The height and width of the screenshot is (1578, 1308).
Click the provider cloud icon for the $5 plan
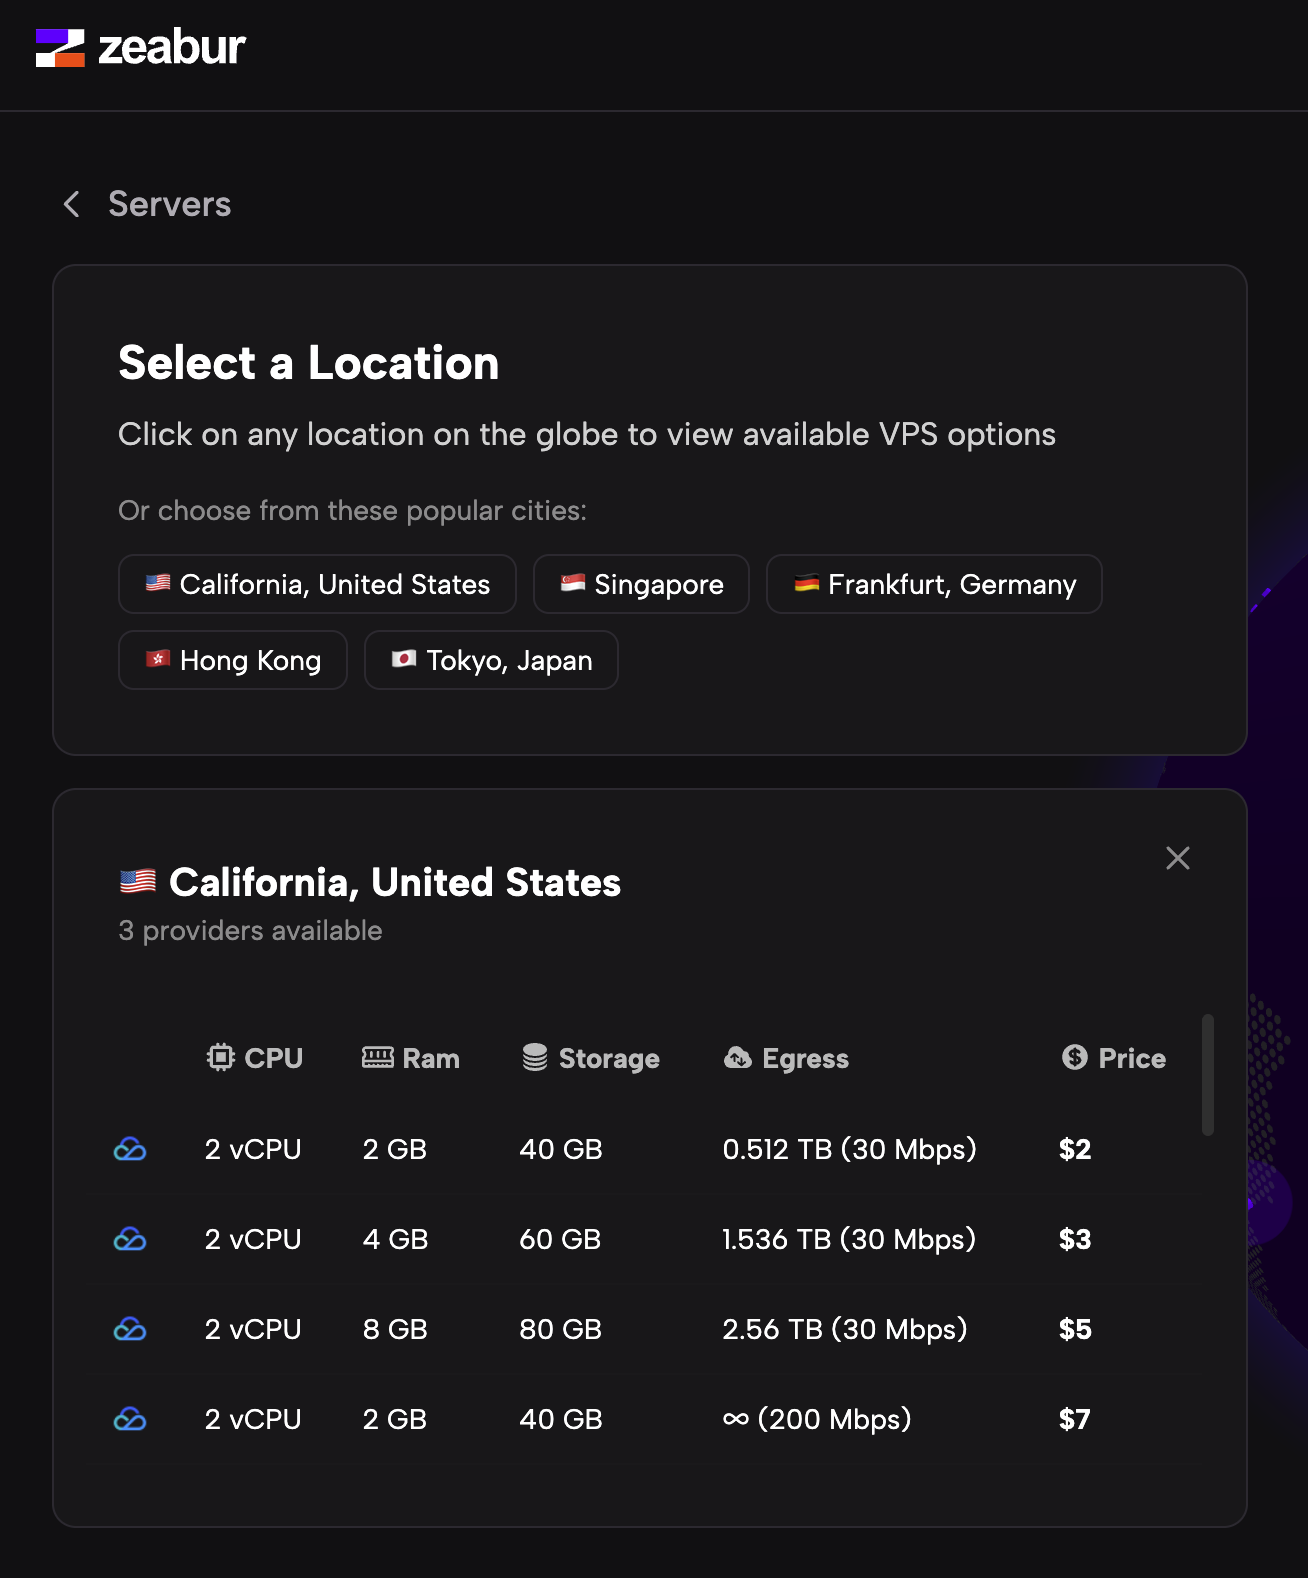(x=130, y=1330)
